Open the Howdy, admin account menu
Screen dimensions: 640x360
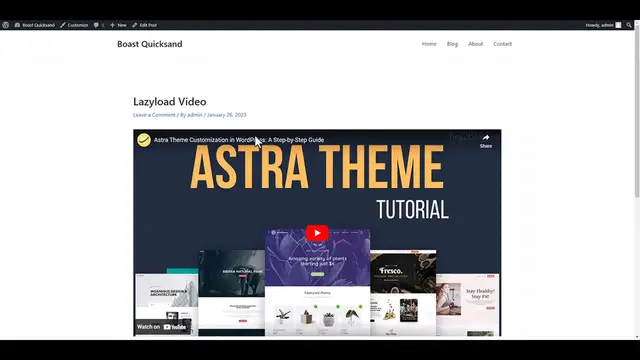coord(603,25)
